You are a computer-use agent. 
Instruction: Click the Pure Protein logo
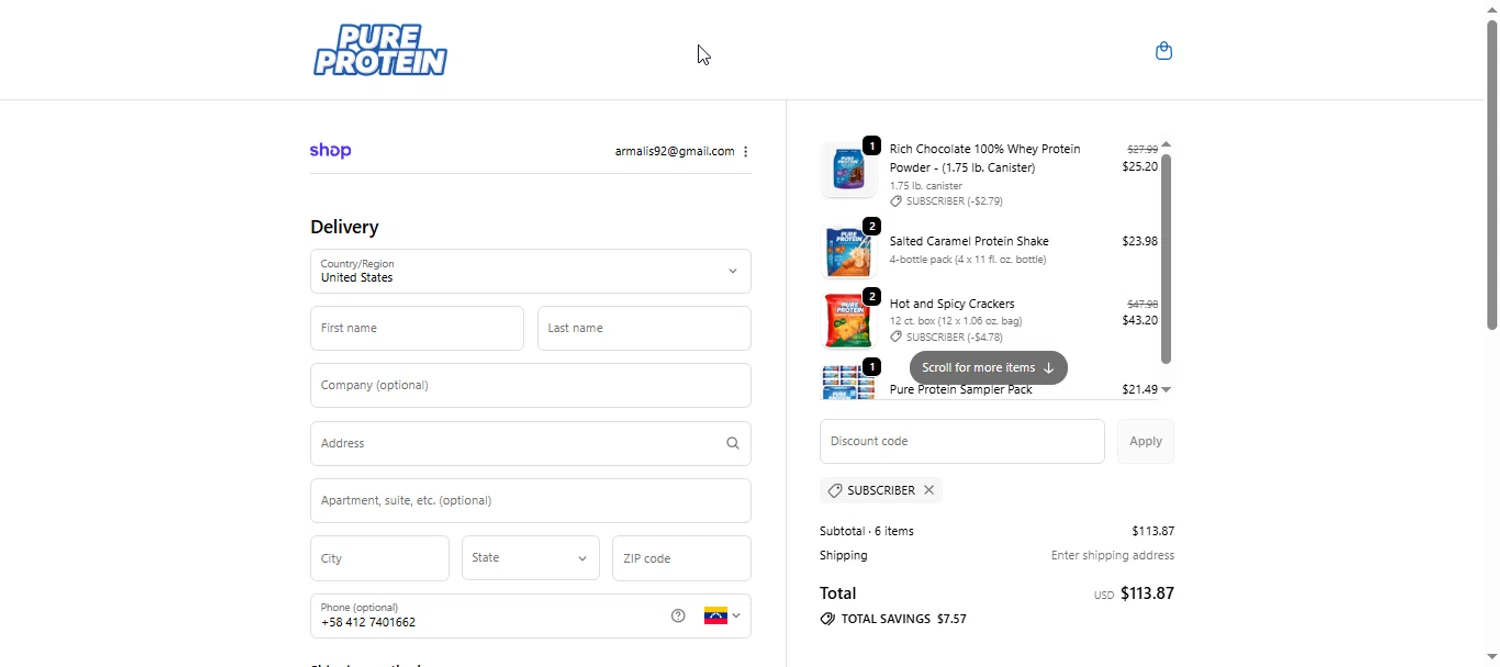(380, 50)
